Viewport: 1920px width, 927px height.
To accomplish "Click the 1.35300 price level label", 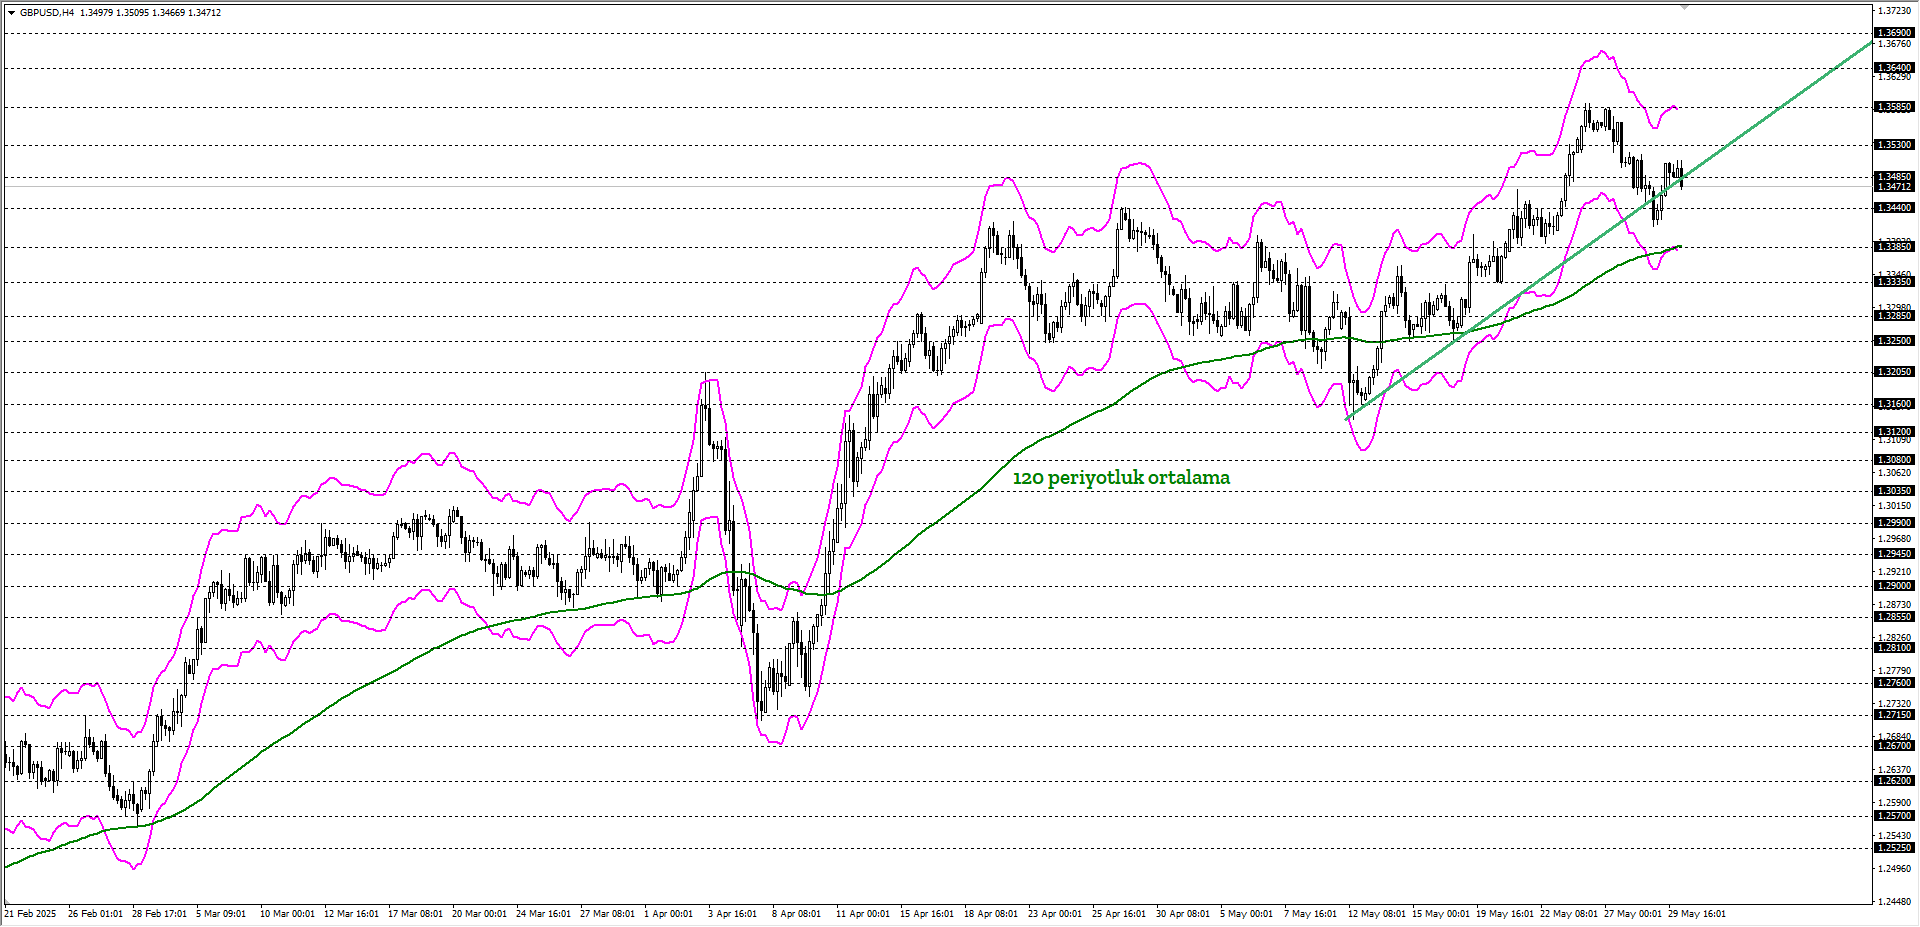I will 1894,145.
